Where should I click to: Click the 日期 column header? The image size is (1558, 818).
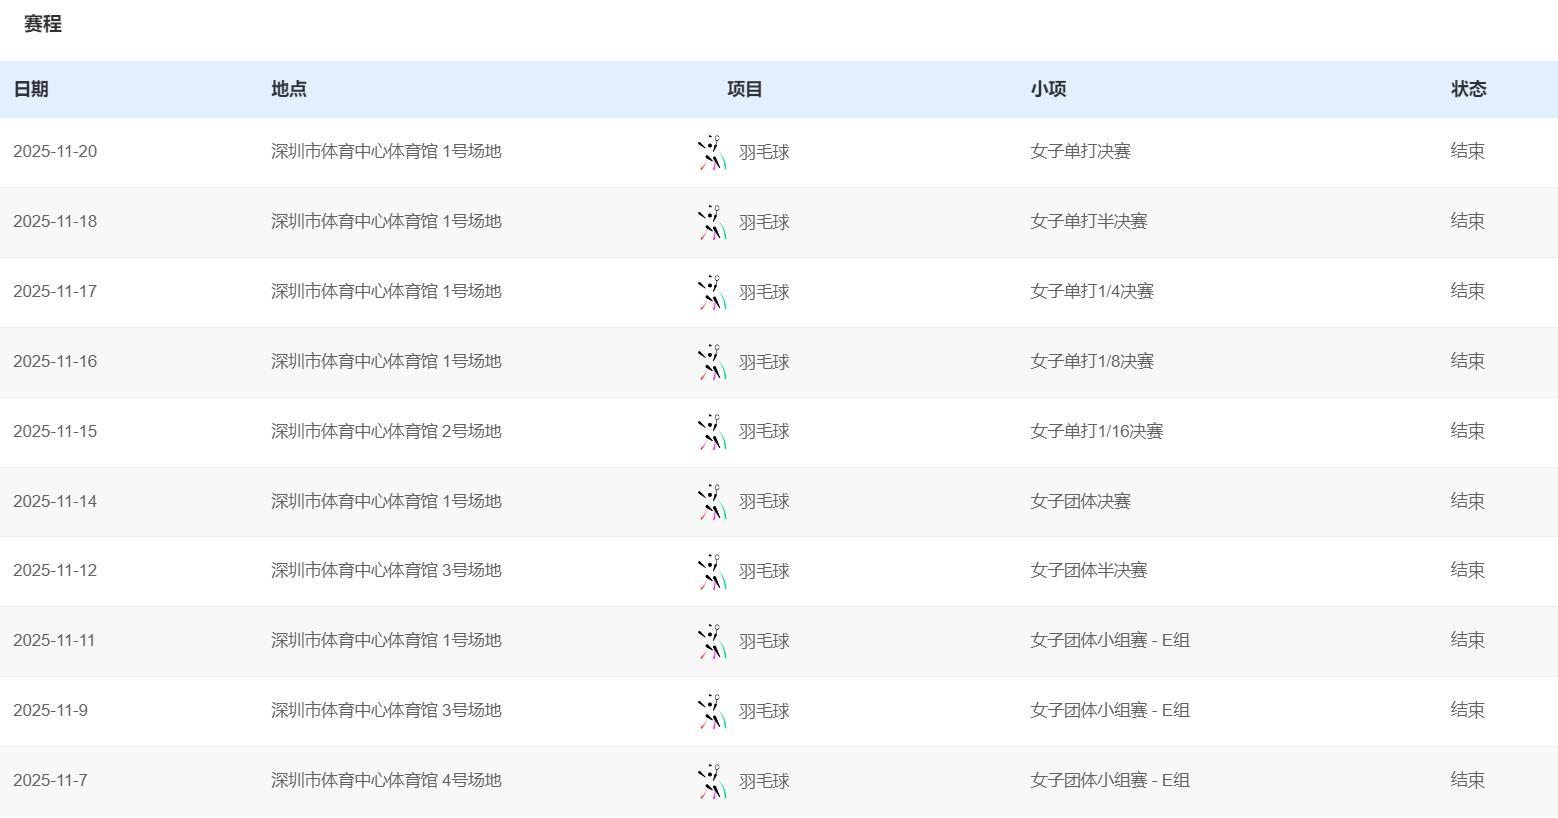pos(31,89)
